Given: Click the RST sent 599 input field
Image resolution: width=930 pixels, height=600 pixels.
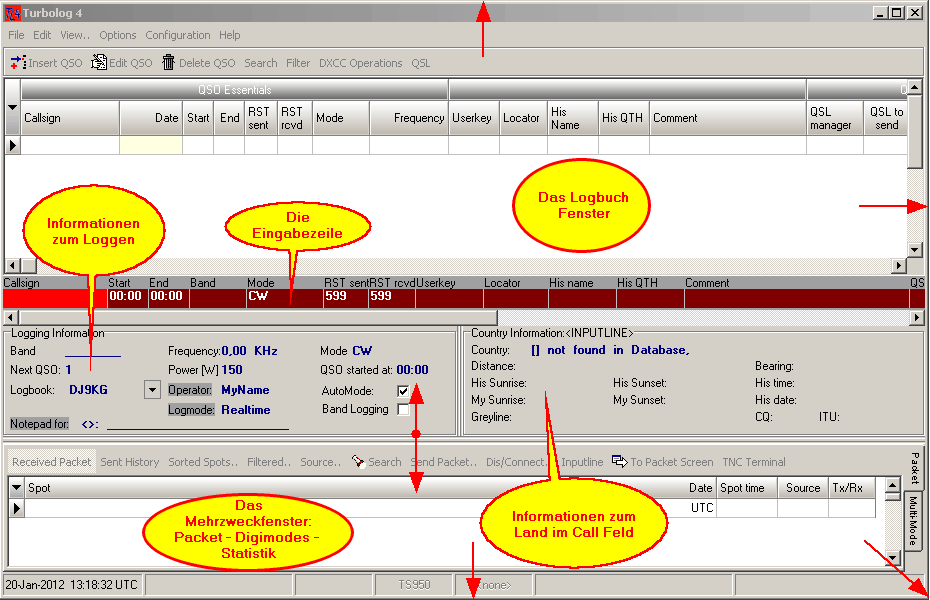Looking at the screenshot, I should click(346, 298).
